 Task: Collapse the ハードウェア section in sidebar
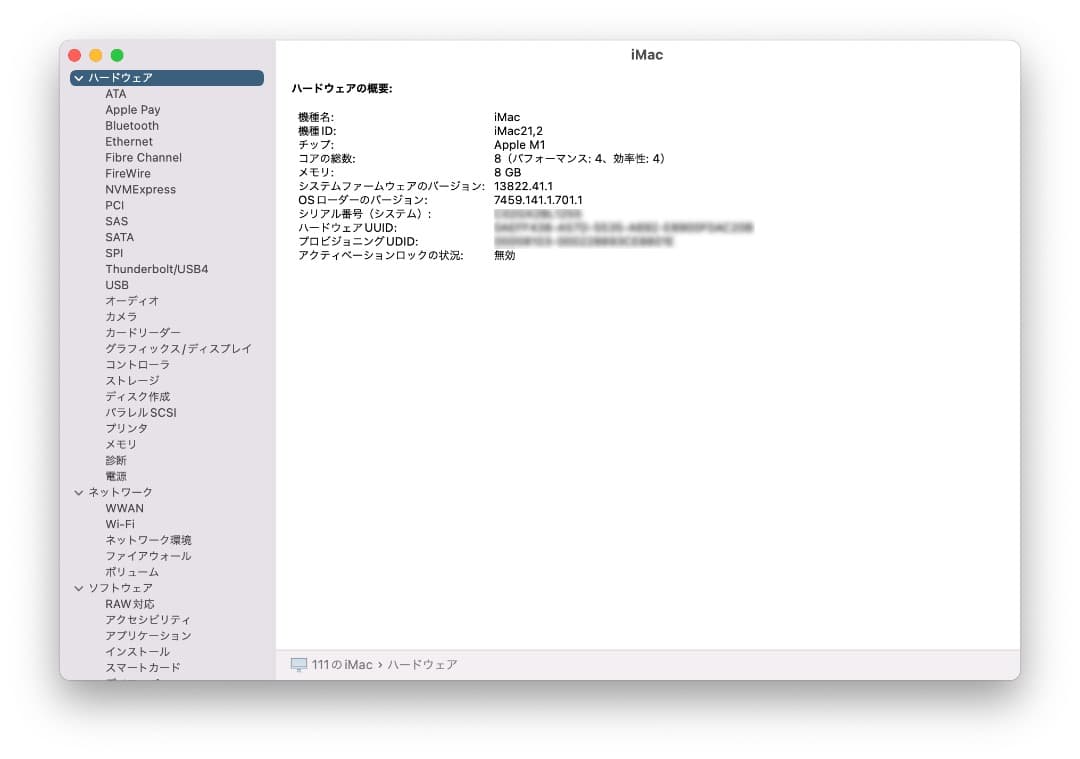[x=79, y=77]
